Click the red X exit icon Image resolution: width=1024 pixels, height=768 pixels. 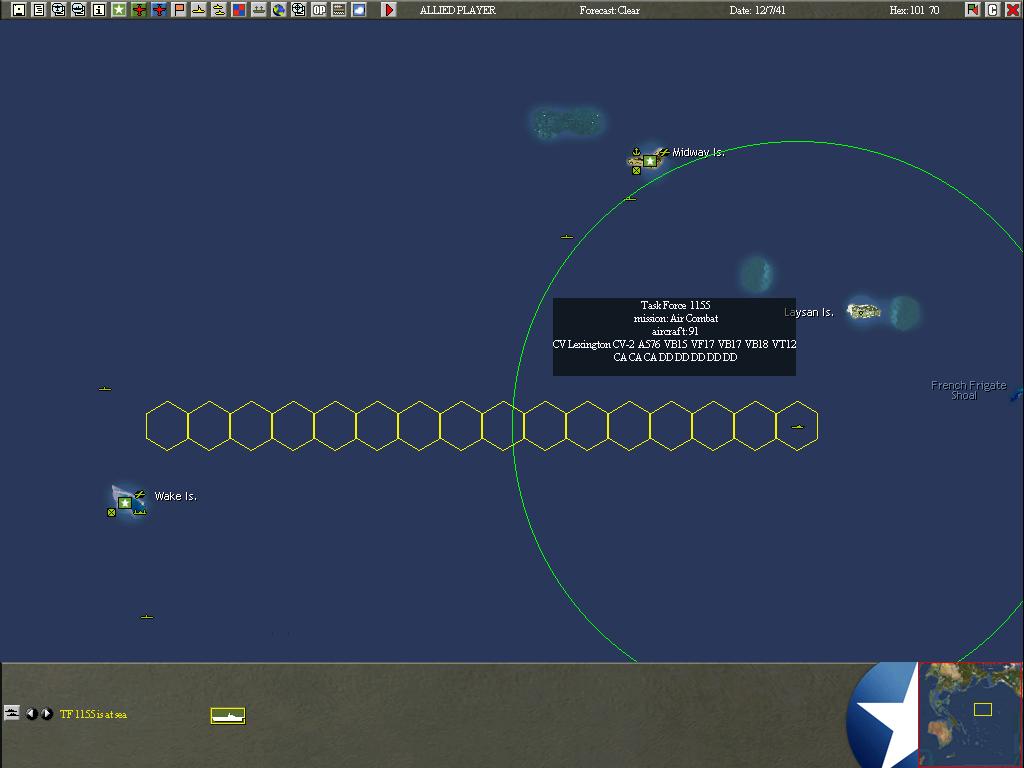[1012, 10]
